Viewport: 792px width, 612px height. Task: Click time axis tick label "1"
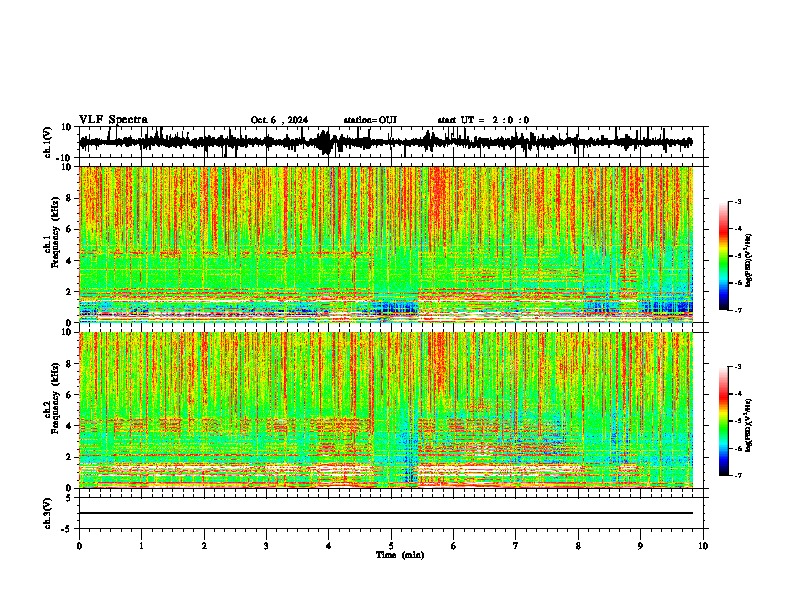tap(141, 546)
